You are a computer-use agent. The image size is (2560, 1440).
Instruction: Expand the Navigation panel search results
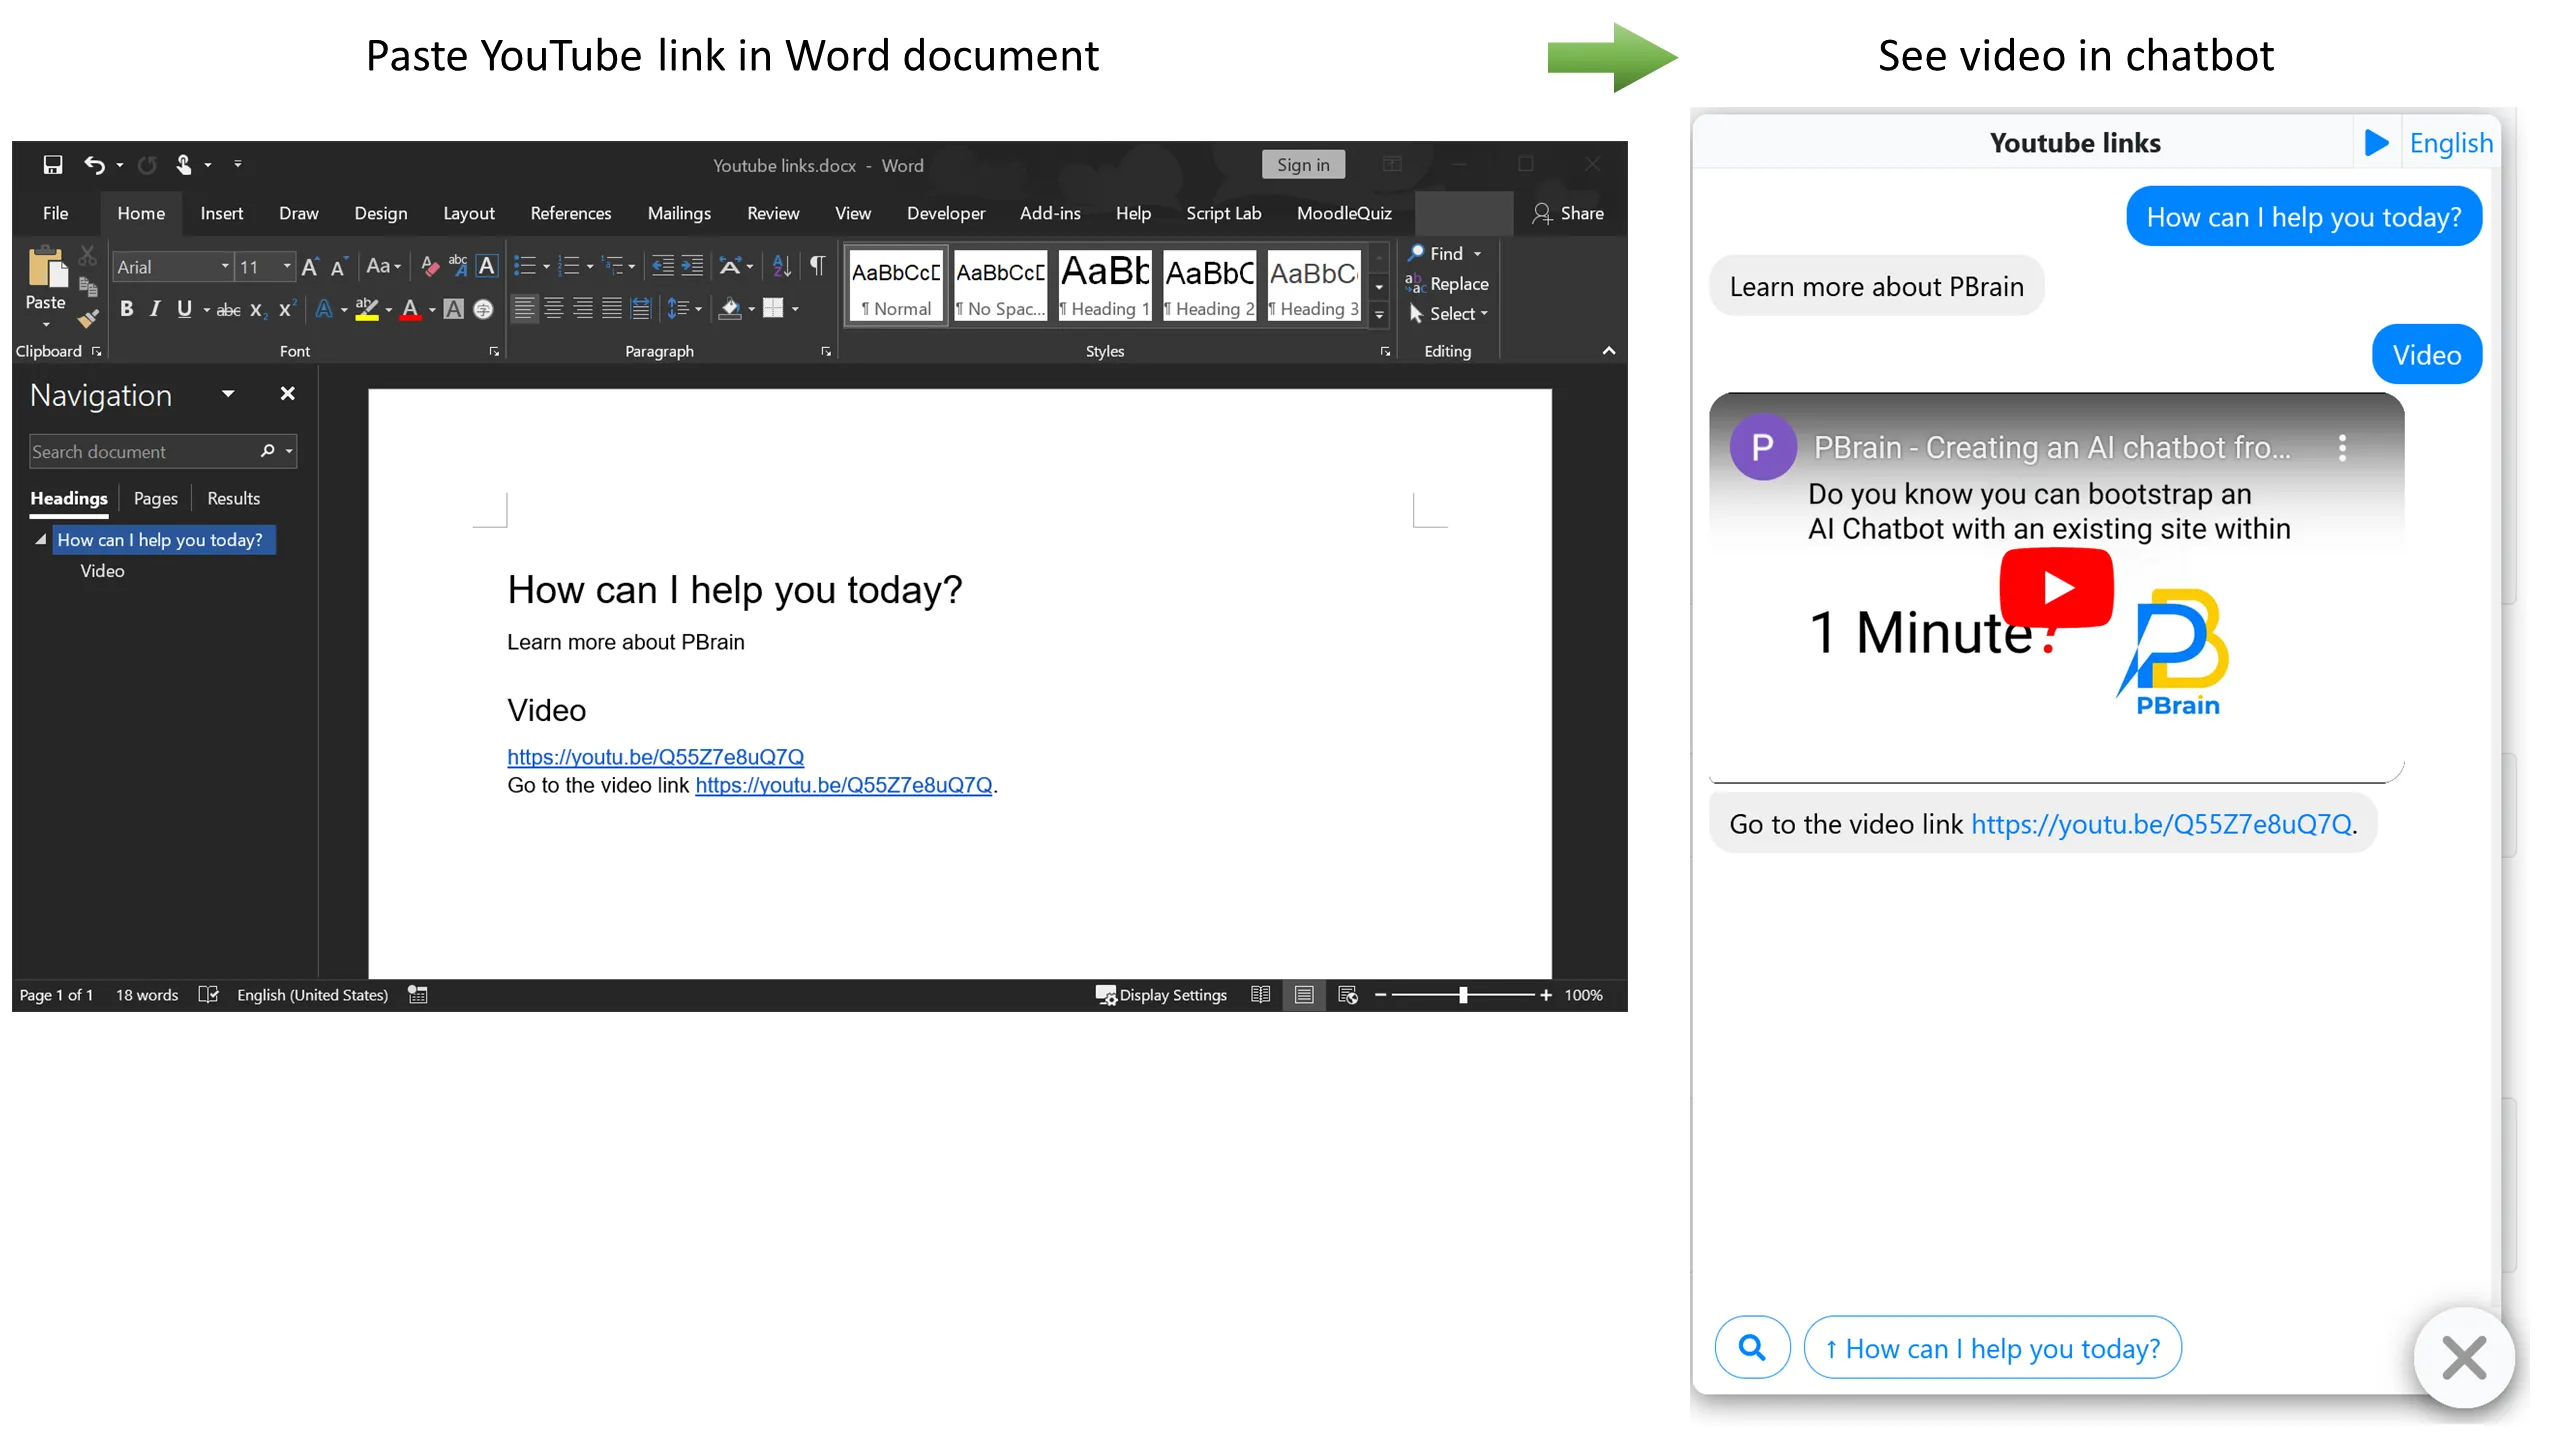click(234, 498)
